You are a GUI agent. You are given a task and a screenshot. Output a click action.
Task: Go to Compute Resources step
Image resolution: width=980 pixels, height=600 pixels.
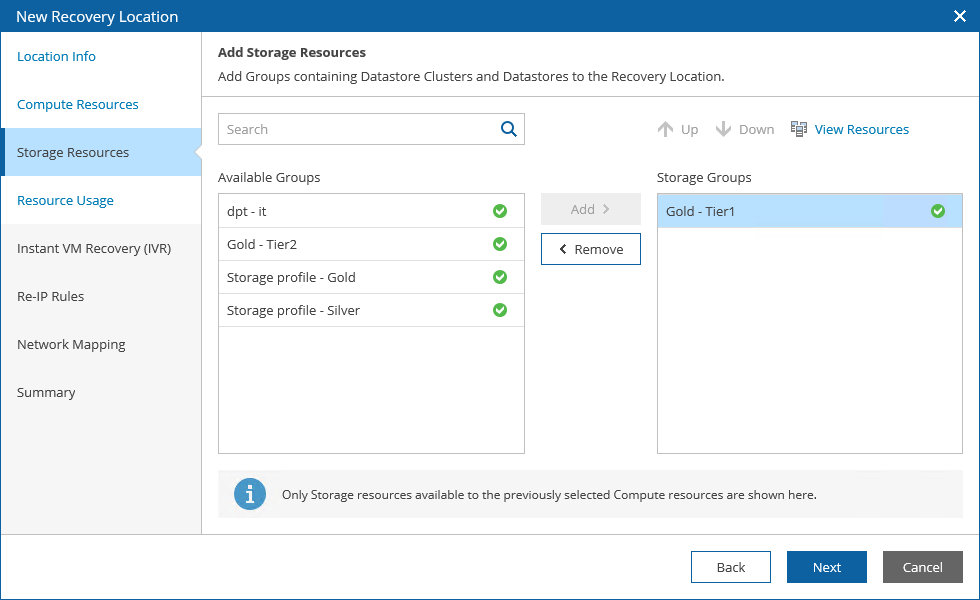tap(78, 105)
